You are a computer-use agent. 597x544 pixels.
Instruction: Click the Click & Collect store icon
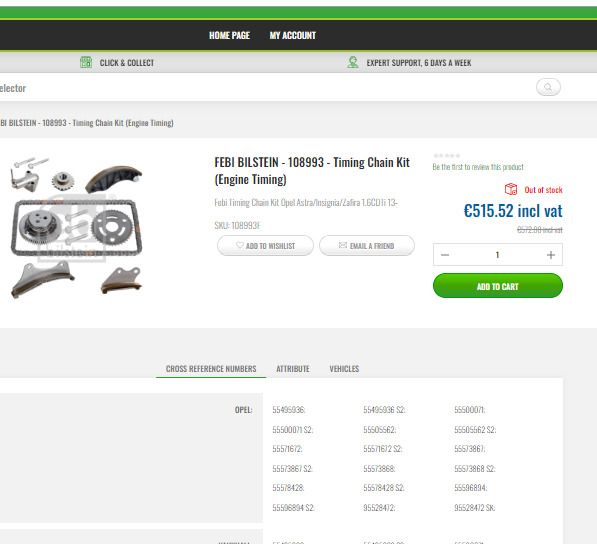(x=86, y=62)
